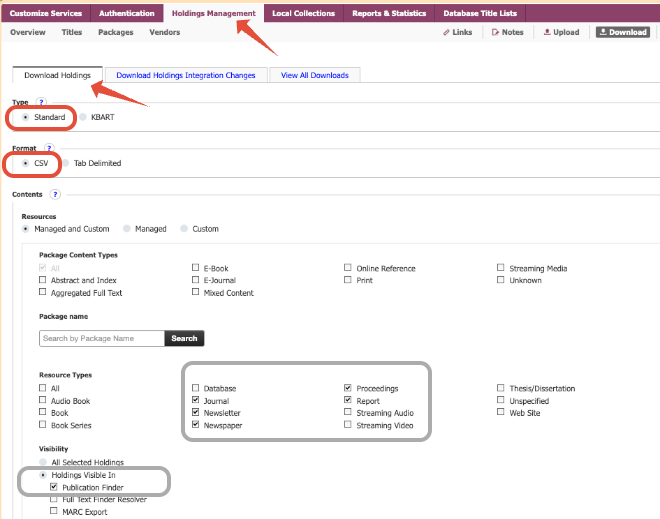The width and height of the screenshot is (660, 519).
Task: Switch to the Authentication tab
Action: 127,13
